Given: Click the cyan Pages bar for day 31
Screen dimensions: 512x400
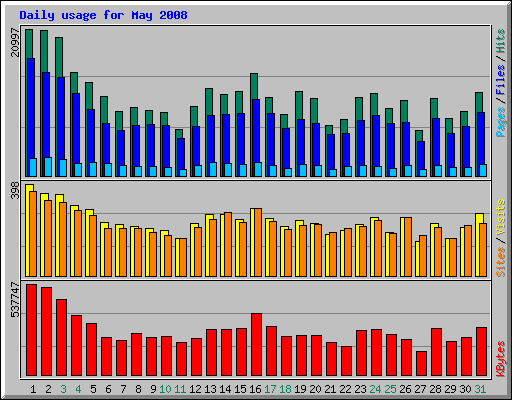Looking at the screenshot, I should tap(483, 170).
